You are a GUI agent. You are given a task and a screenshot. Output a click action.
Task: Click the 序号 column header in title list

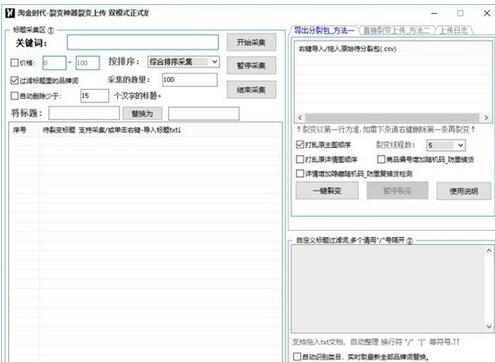19,130
